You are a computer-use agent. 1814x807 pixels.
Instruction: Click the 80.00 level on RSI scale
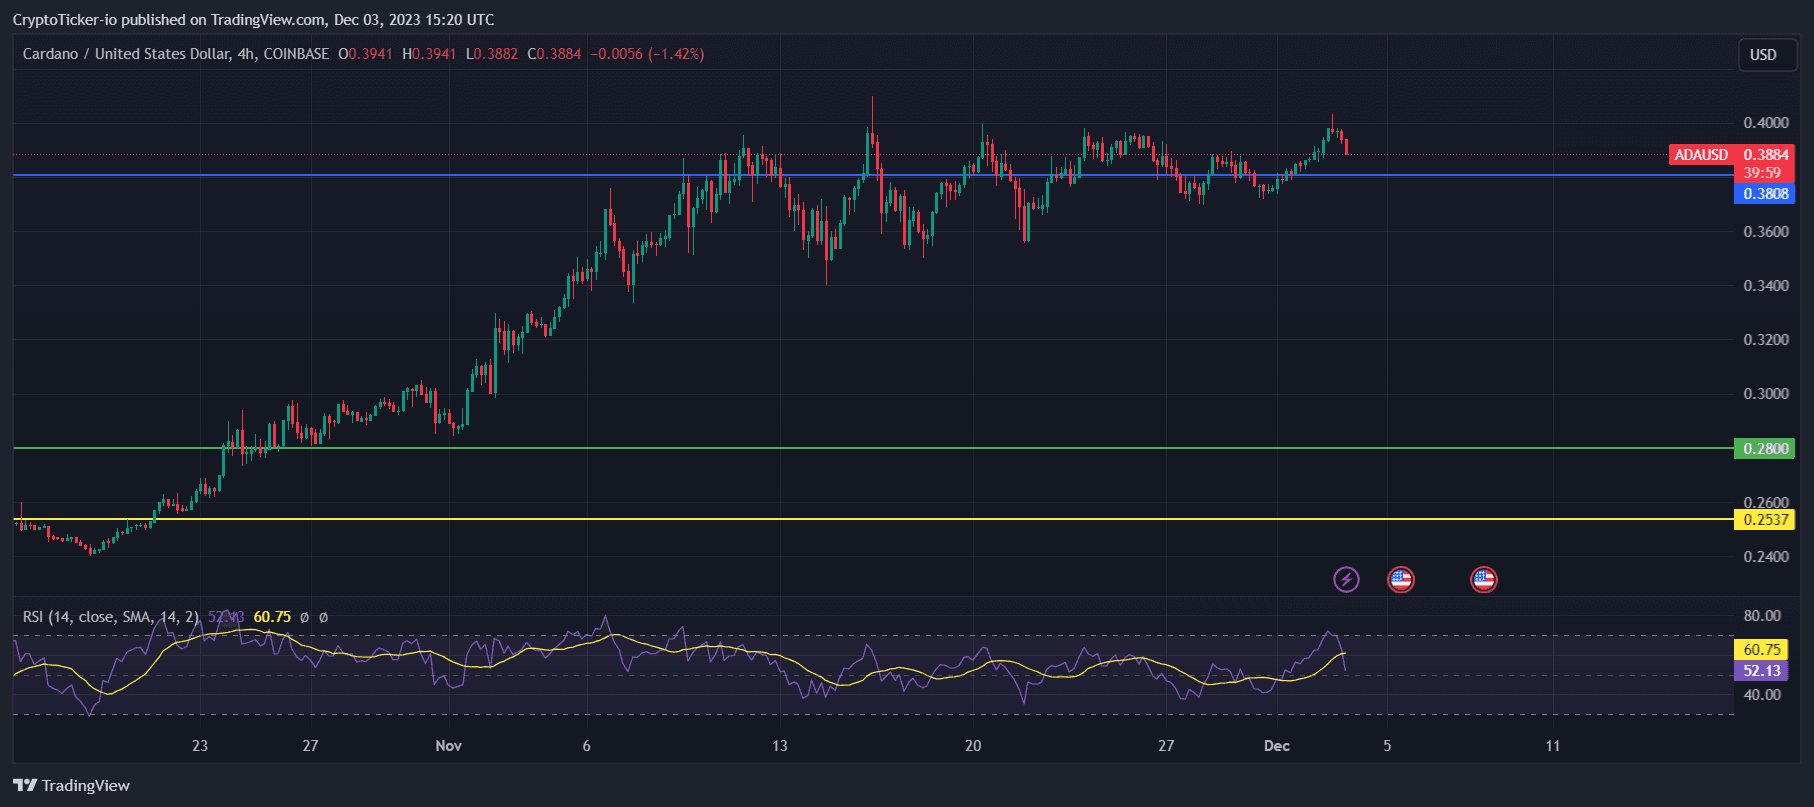point(1761,616)
